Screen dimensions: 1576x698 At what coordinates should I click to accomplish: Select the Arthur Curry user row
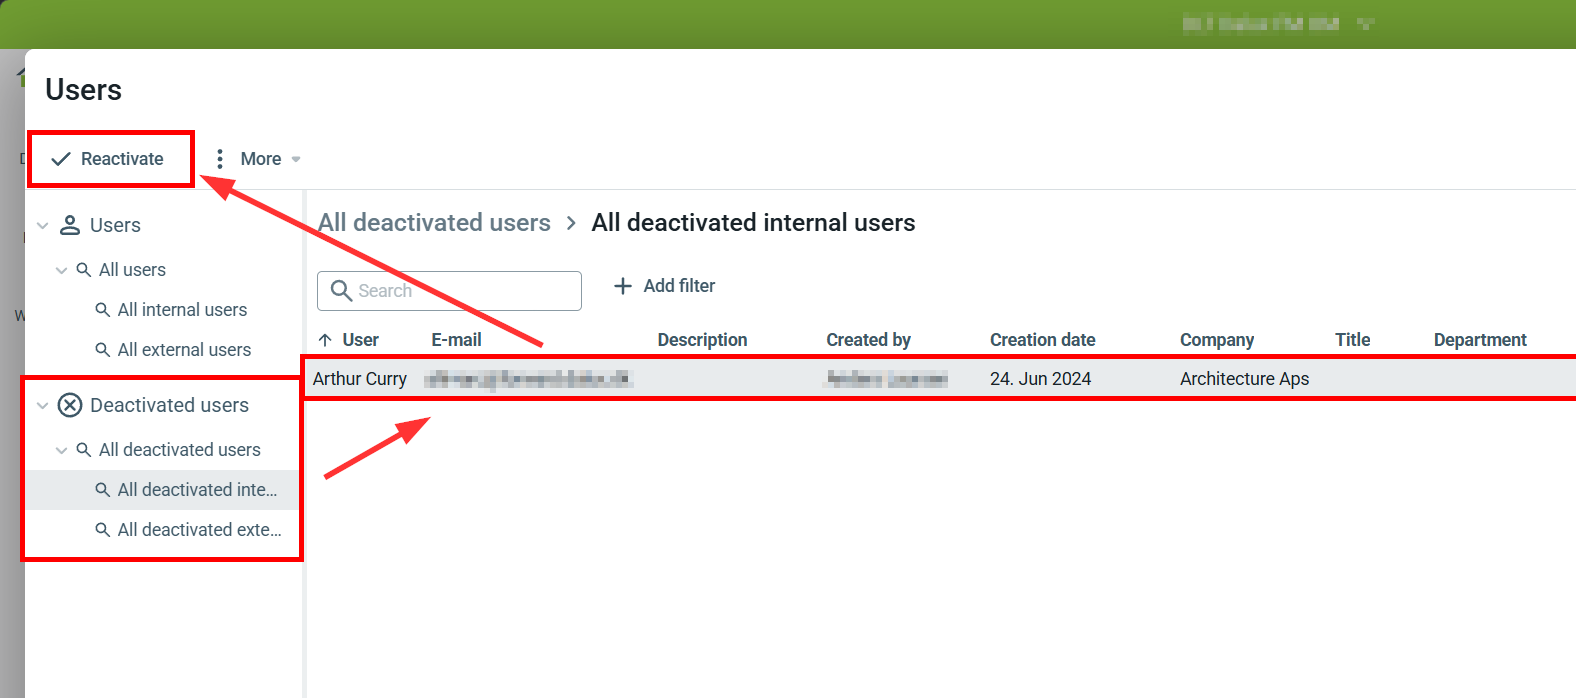360,379
